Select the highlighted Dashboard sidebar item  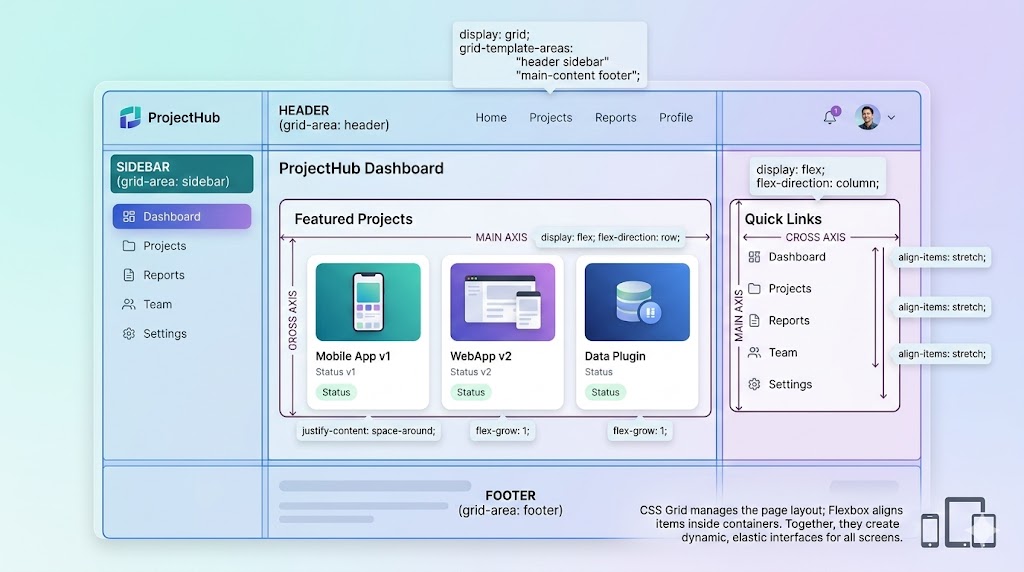[x=181, y=216]
